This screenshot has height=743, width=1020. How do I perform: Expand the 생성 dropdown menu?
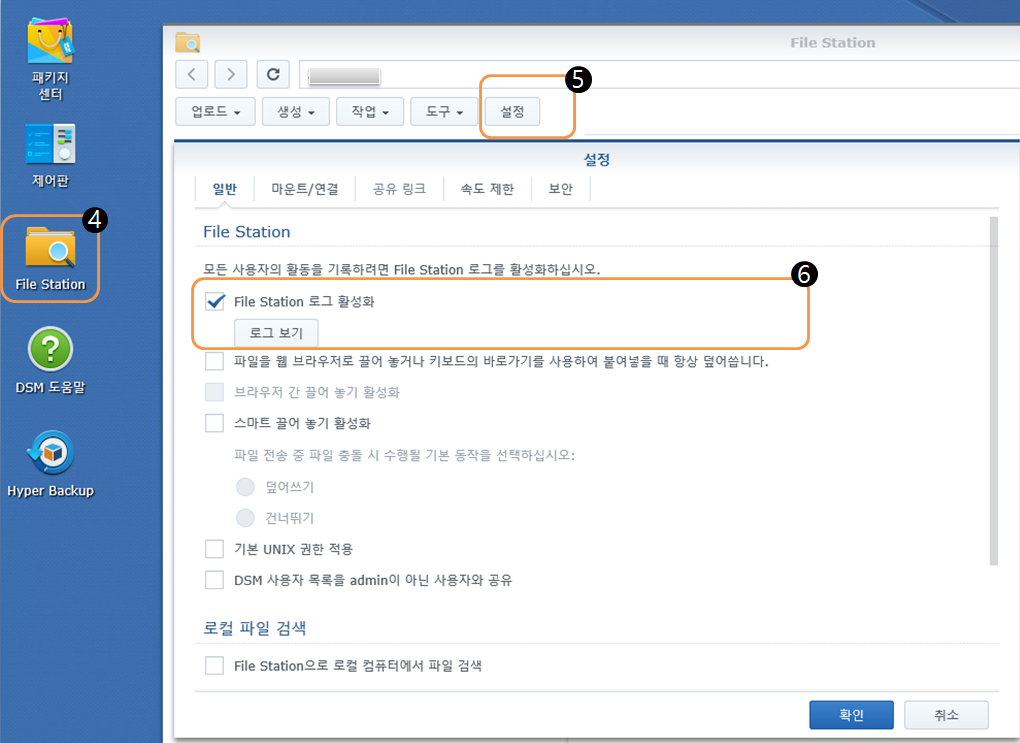[295, 112]
